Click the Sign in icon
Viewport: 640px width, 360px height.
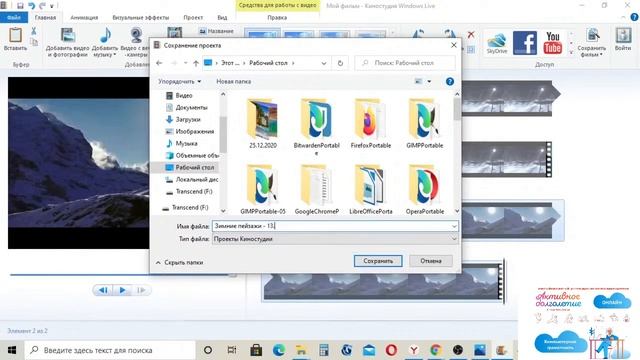tap(623, 36)
